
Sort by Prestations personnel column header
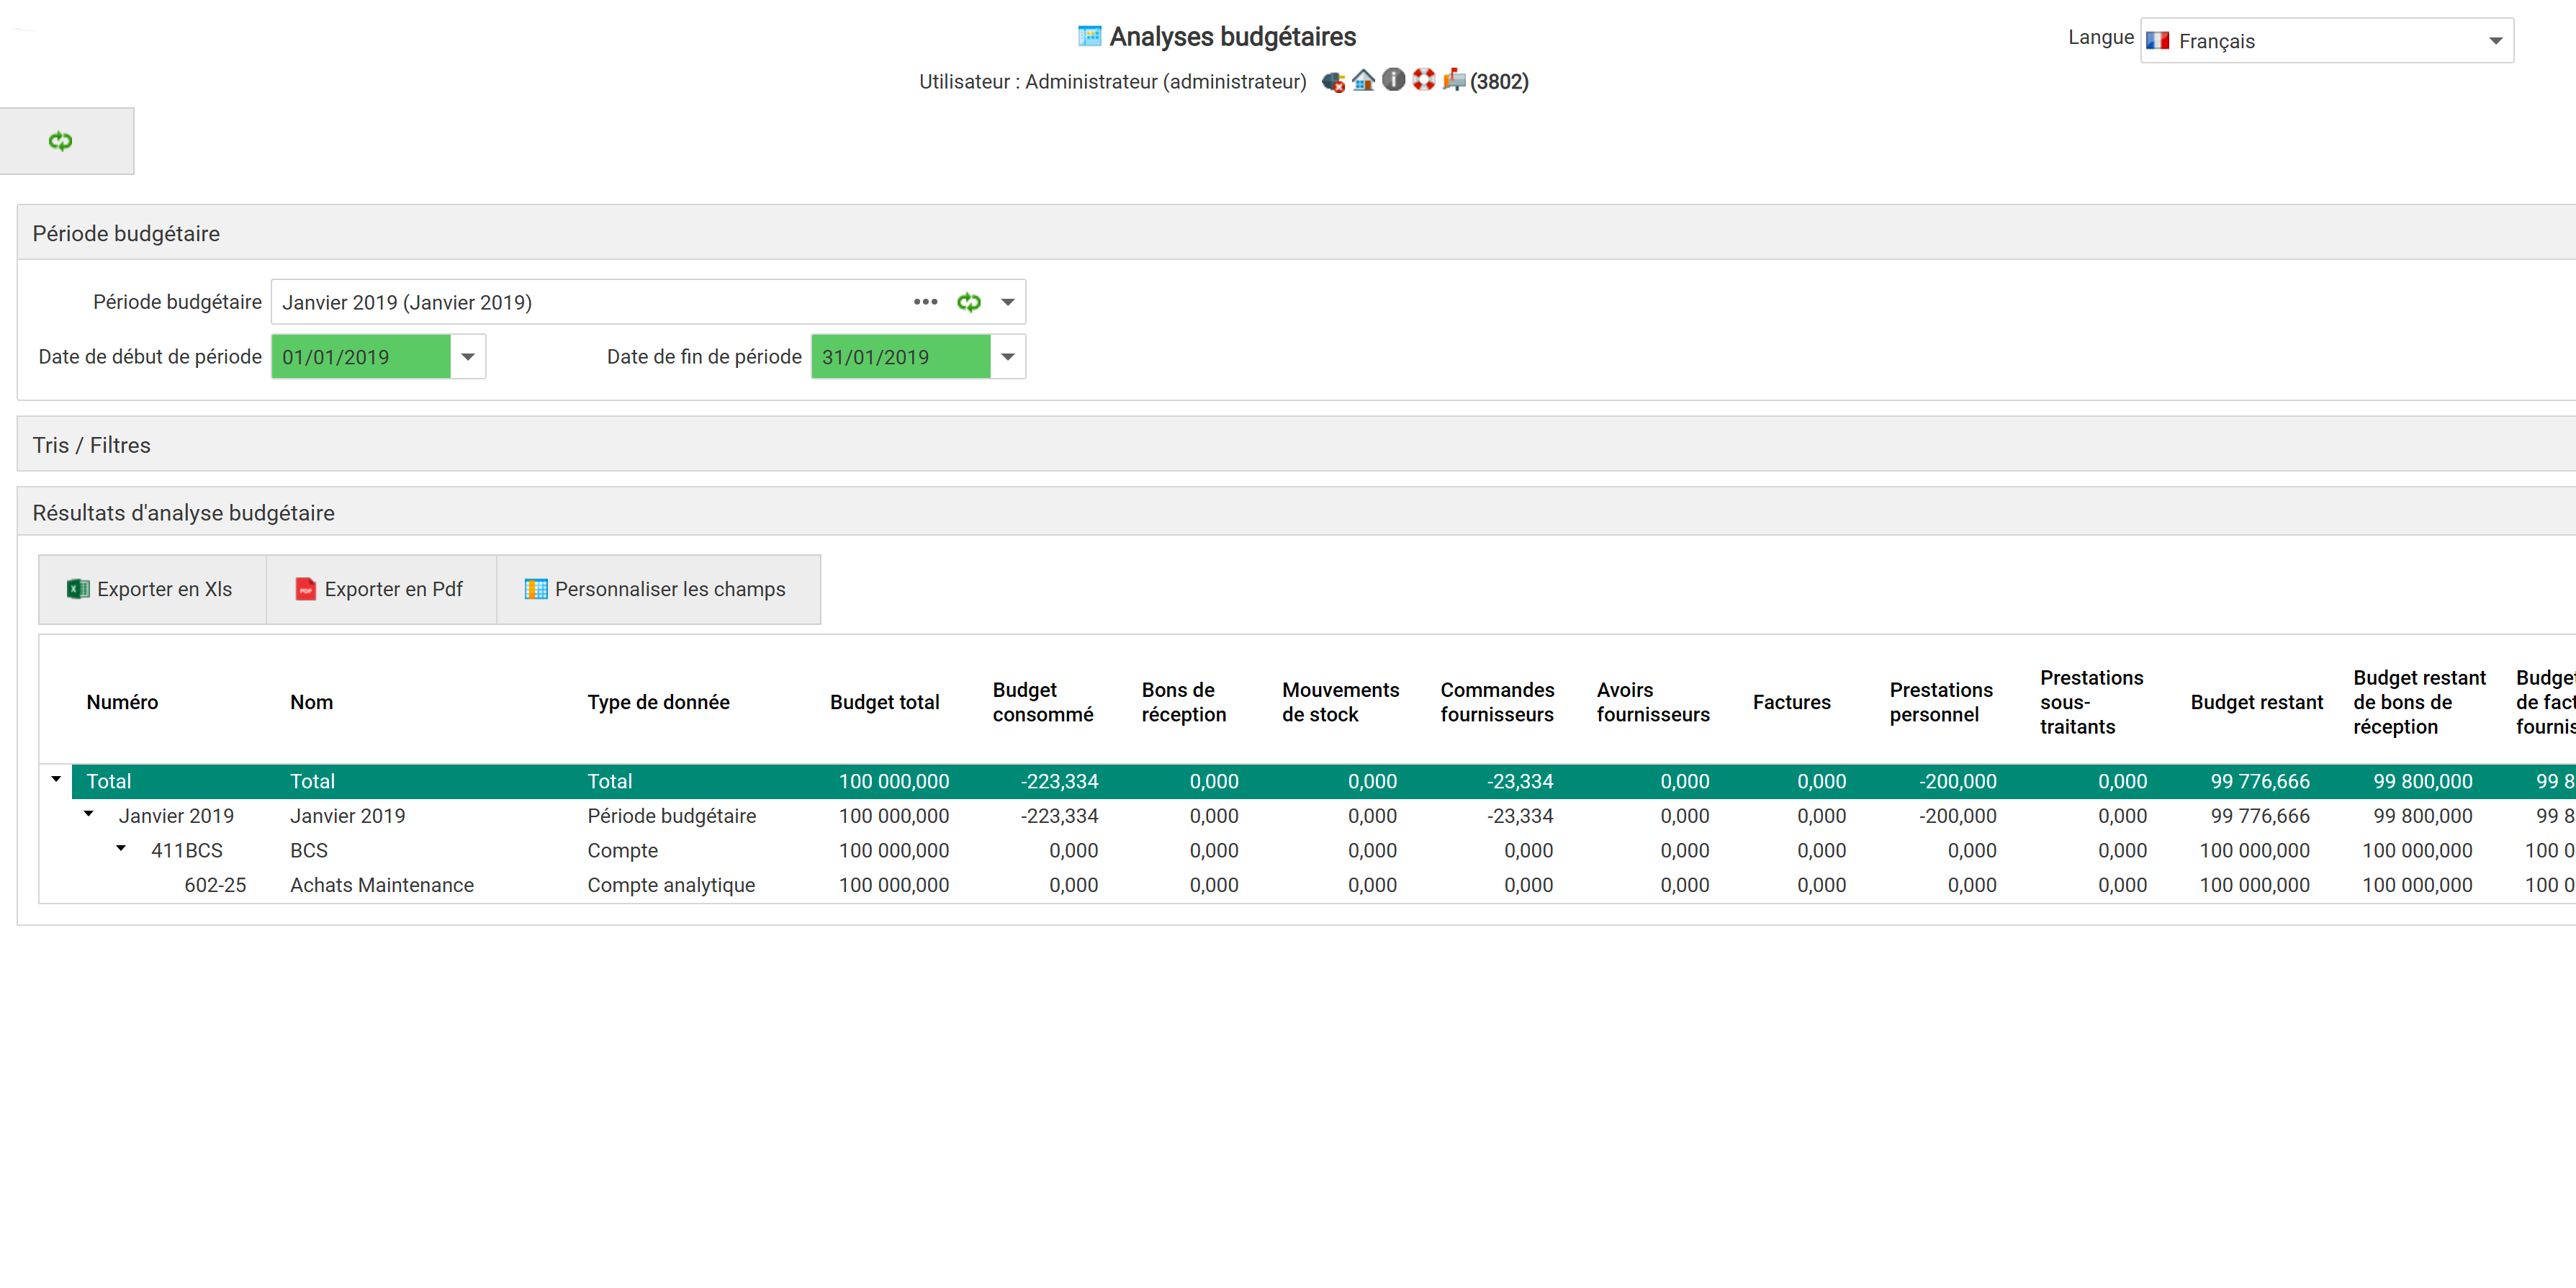click(1940, 702)
